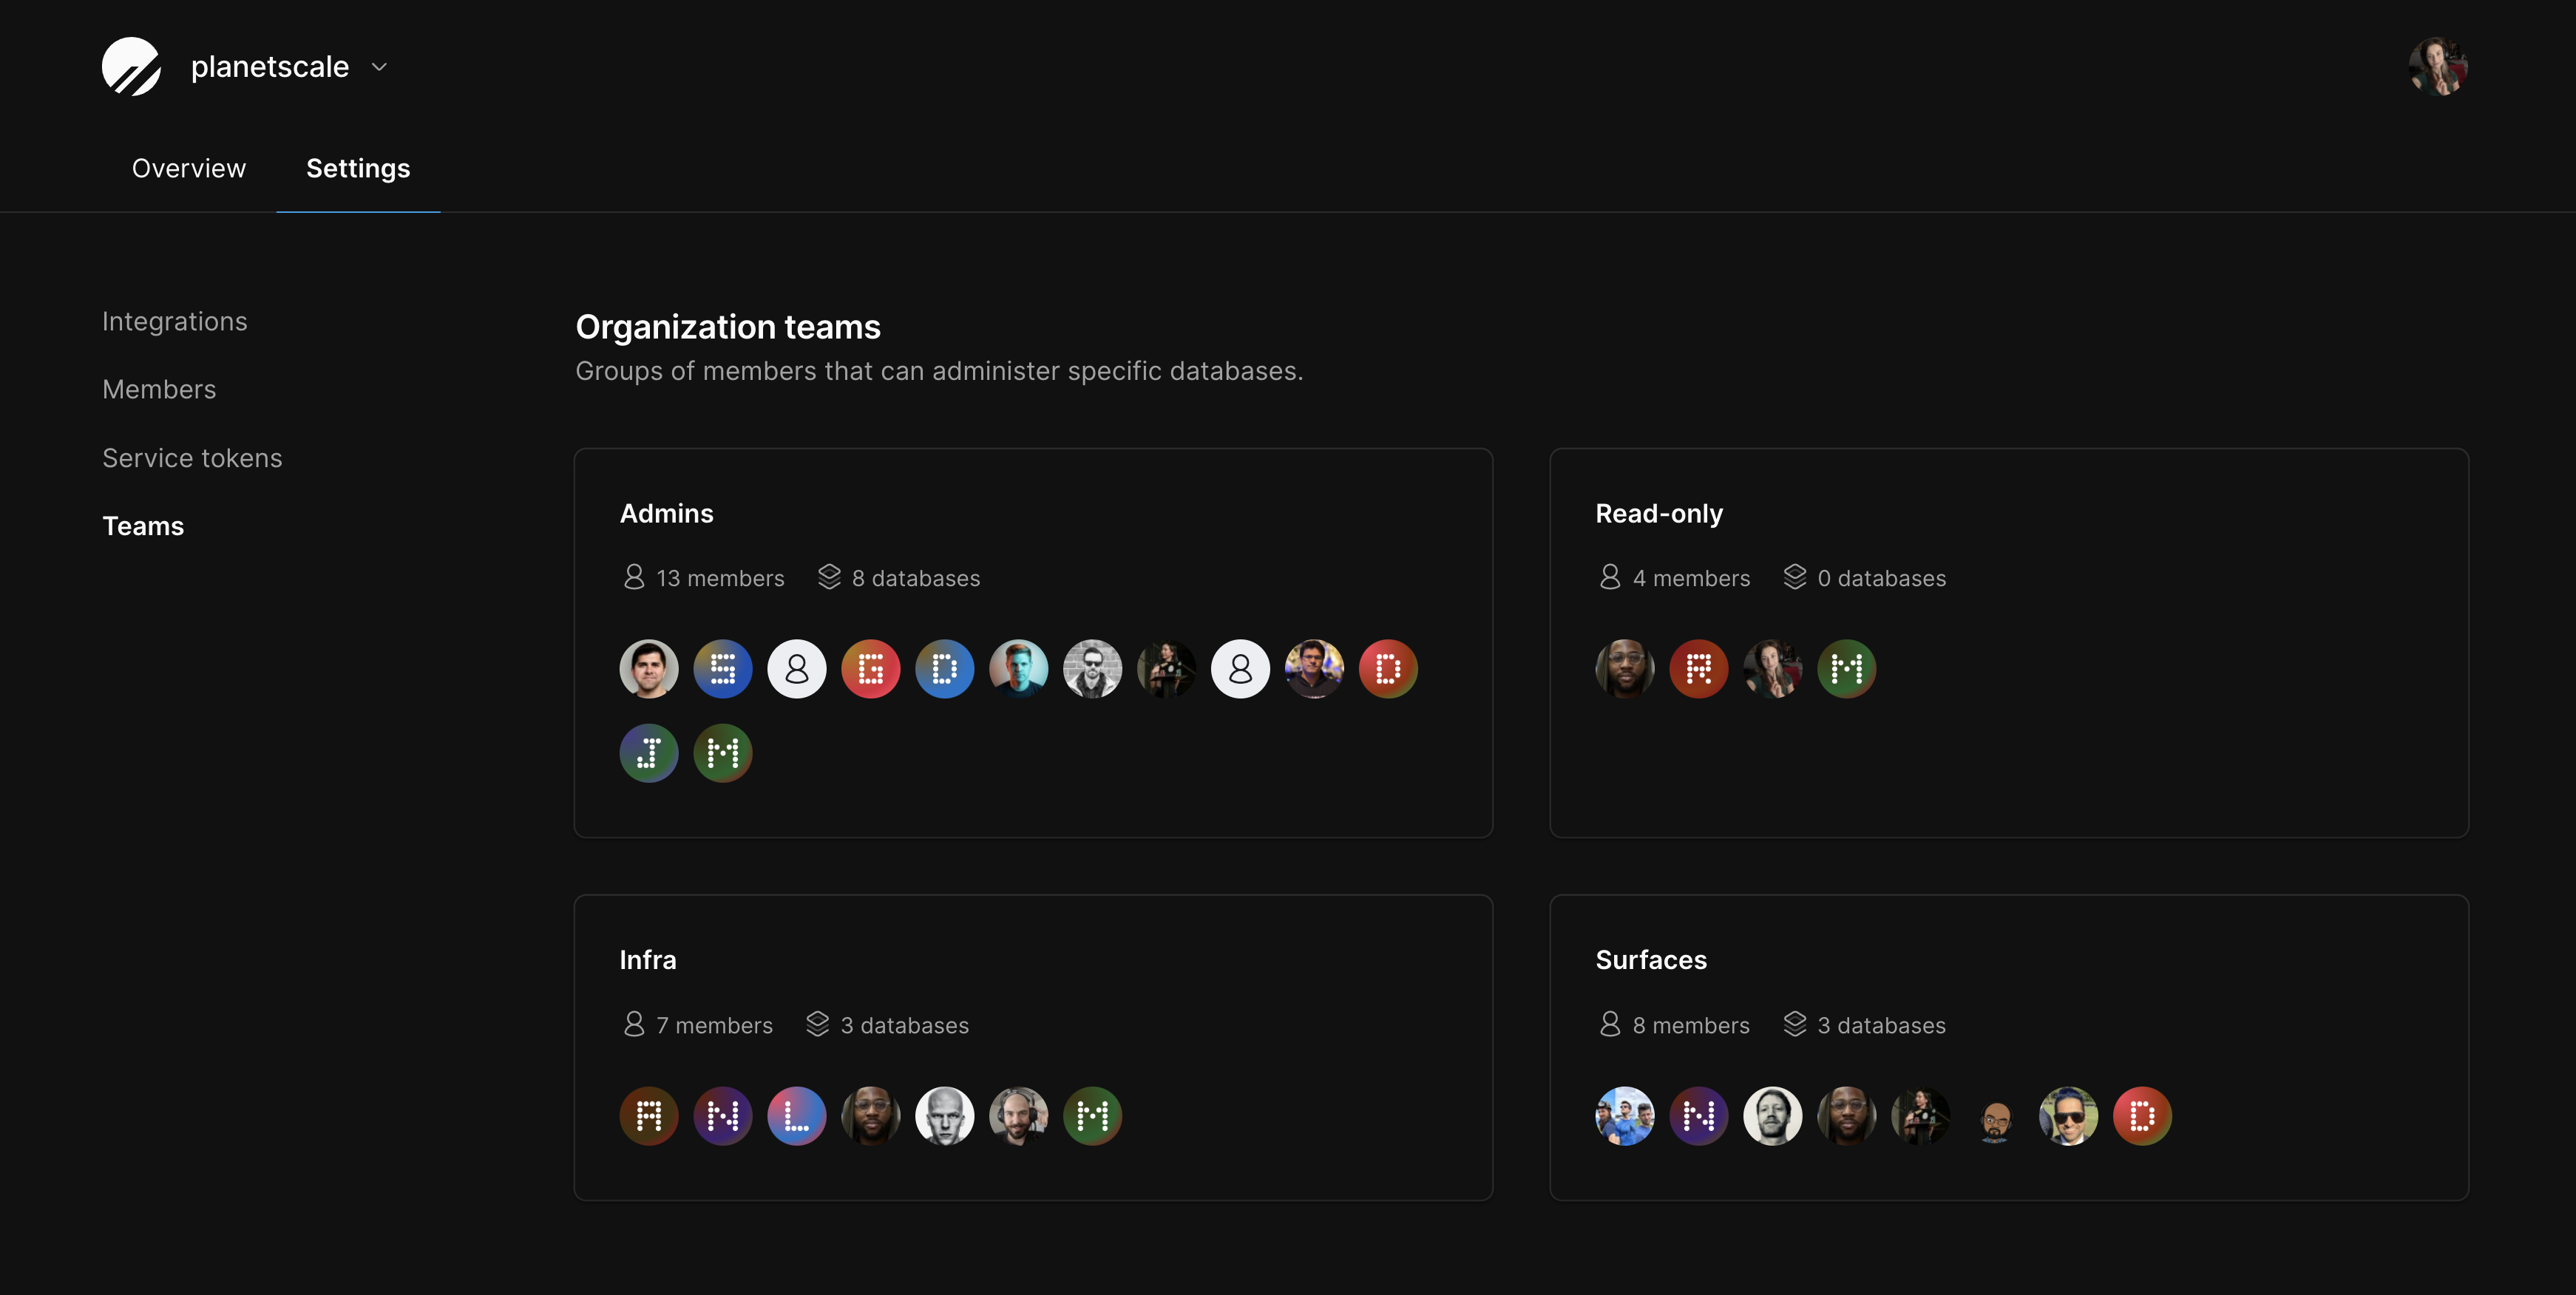Open the first member avatar in Admins
The width and height of the screenshot is (2576, 1295).
click(x=648, y=668)
